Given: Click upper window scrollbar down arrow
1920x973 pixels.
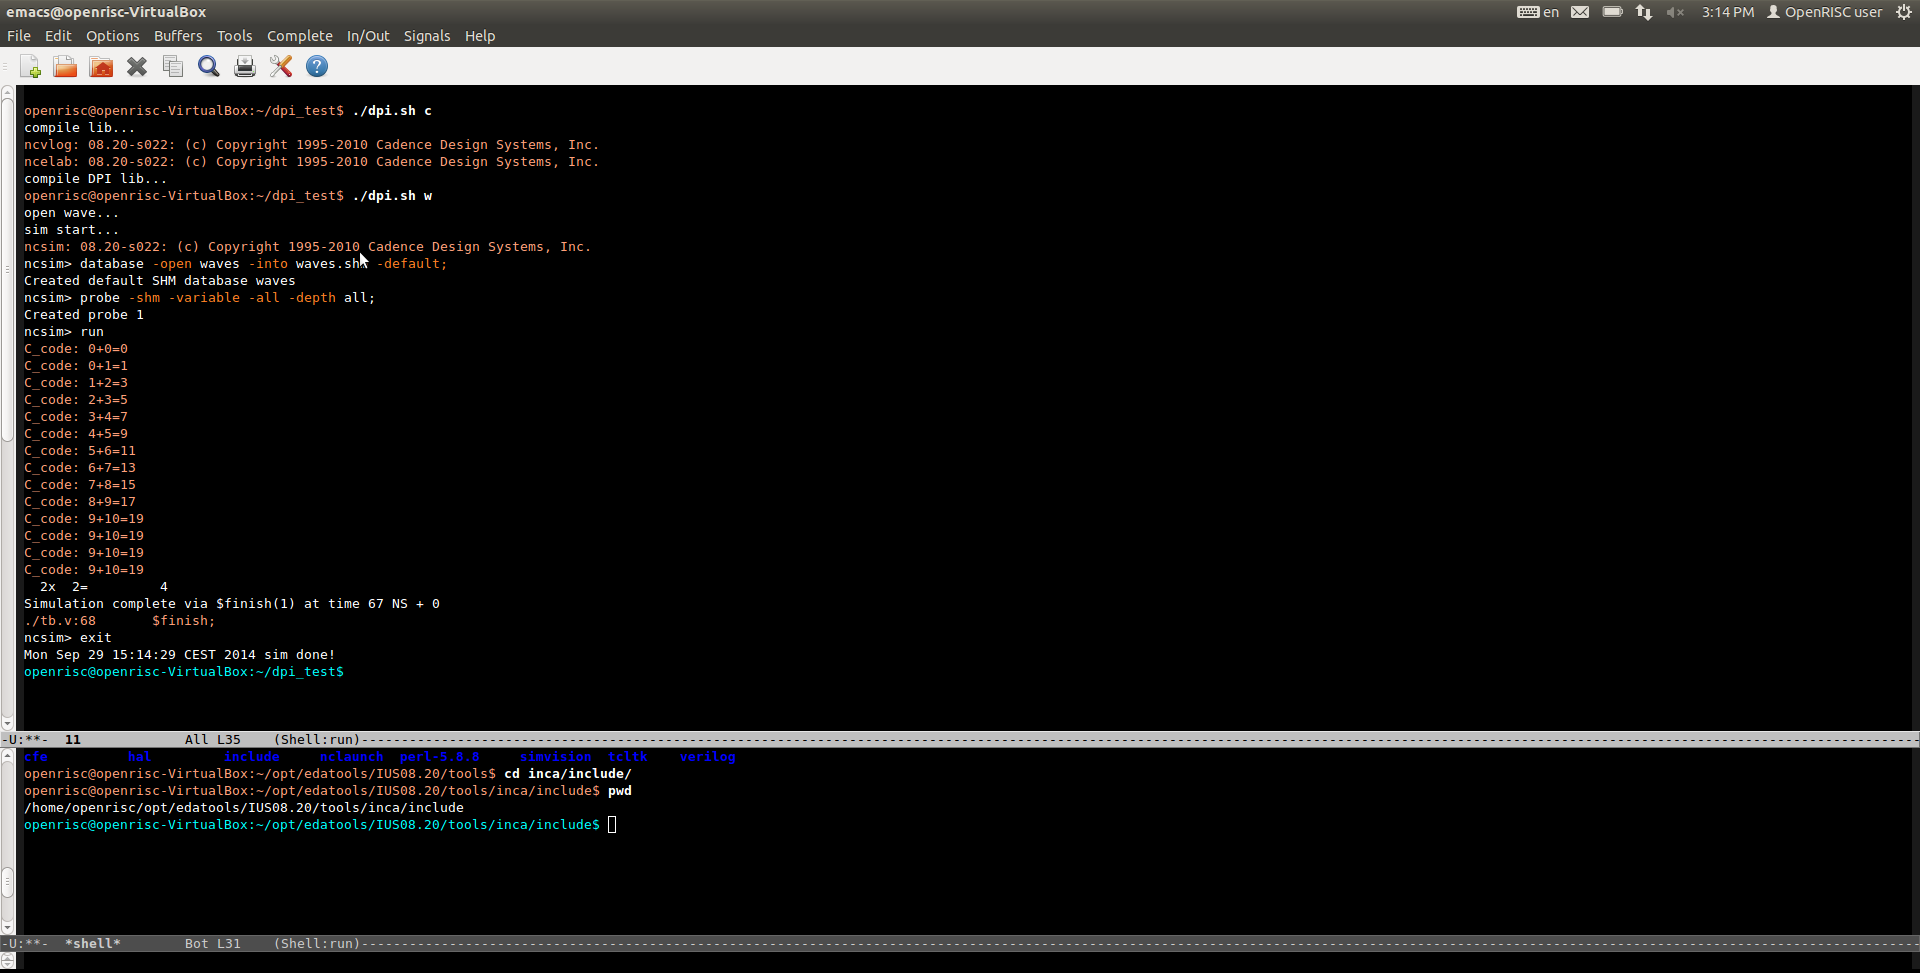Looking at the screenshot, I should pyautogui.click(x=8, y=723).
